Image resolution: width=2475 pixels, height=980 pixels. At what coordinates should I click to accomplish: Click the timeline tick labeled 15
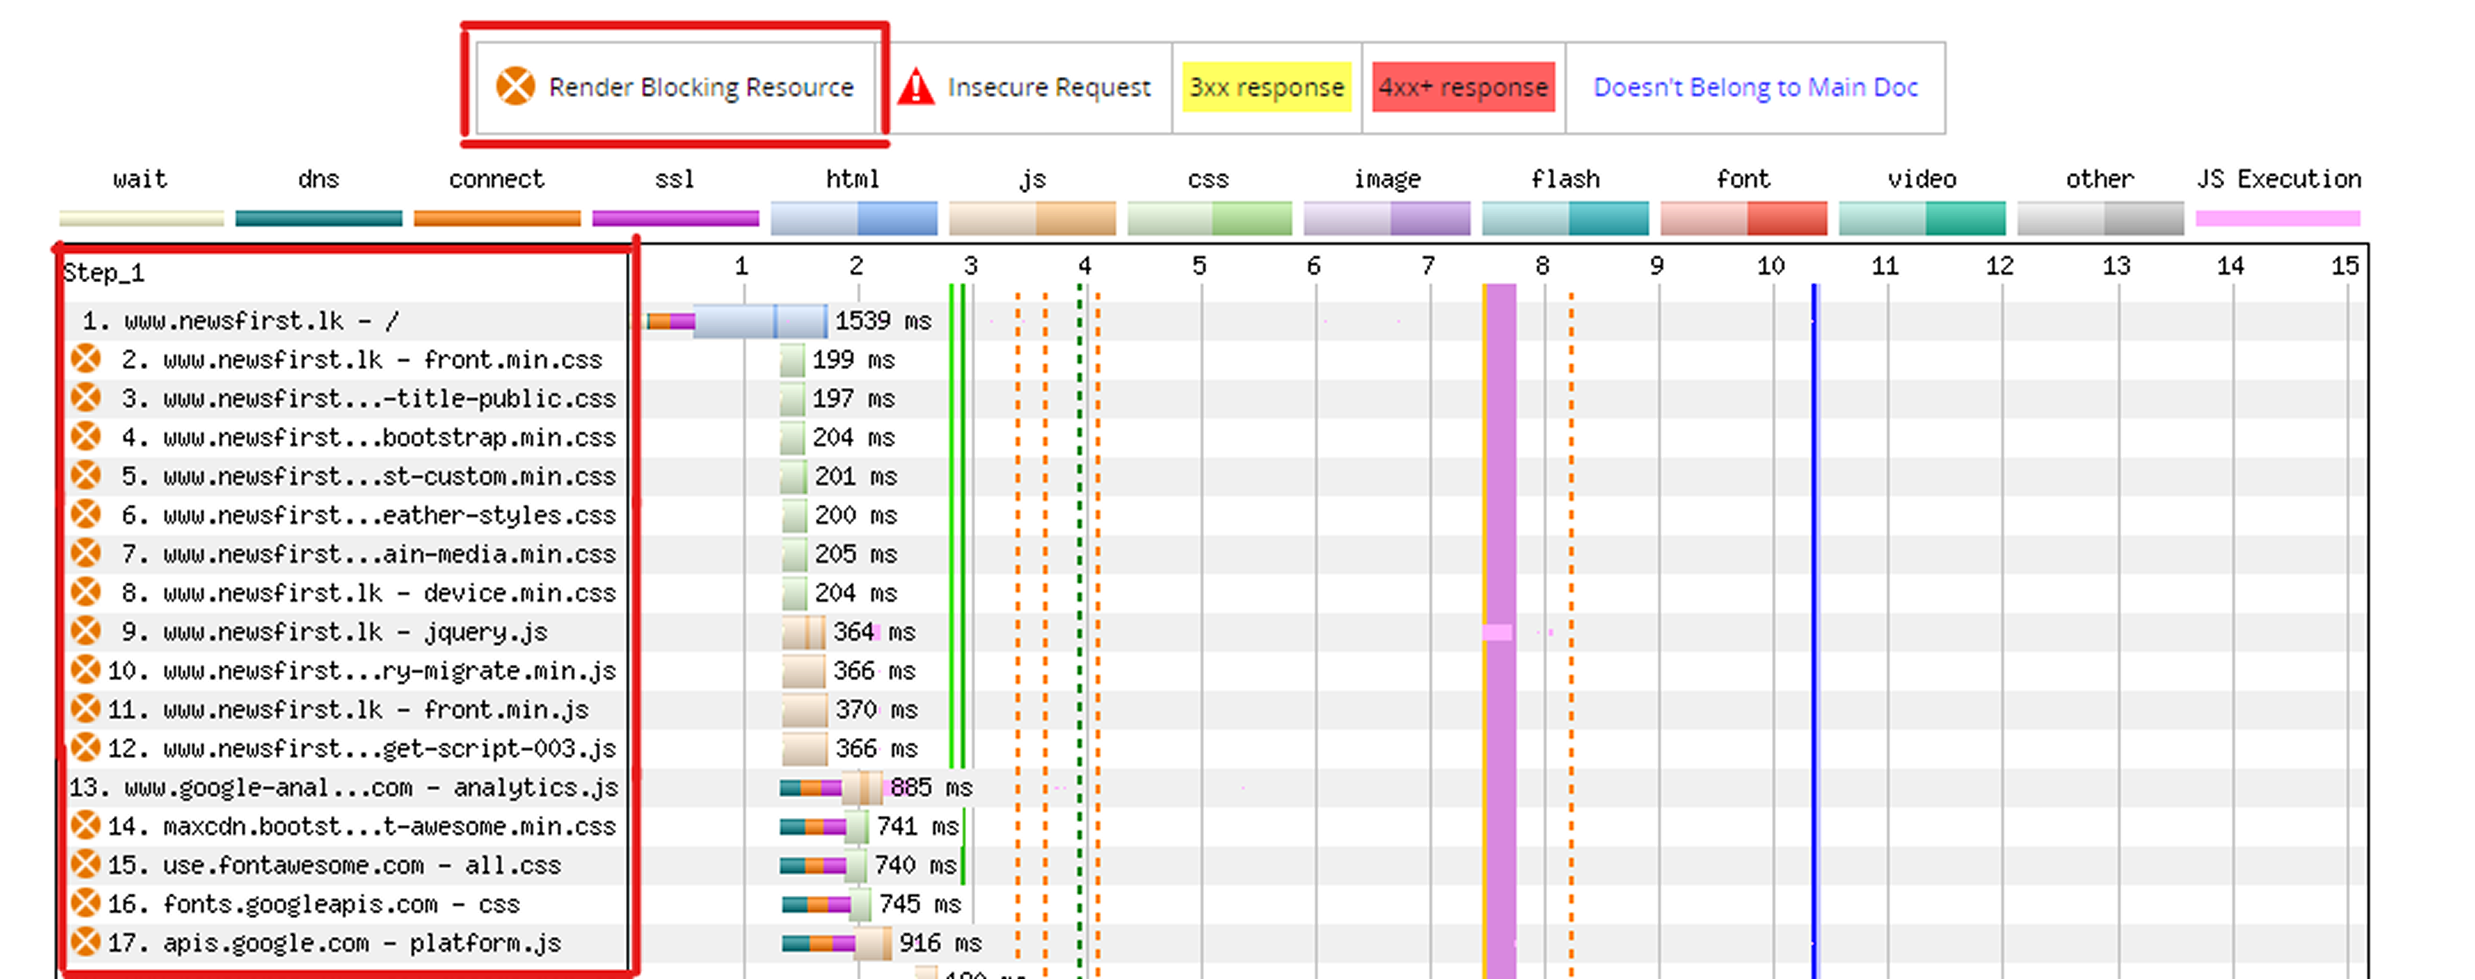coord(2345,266)
